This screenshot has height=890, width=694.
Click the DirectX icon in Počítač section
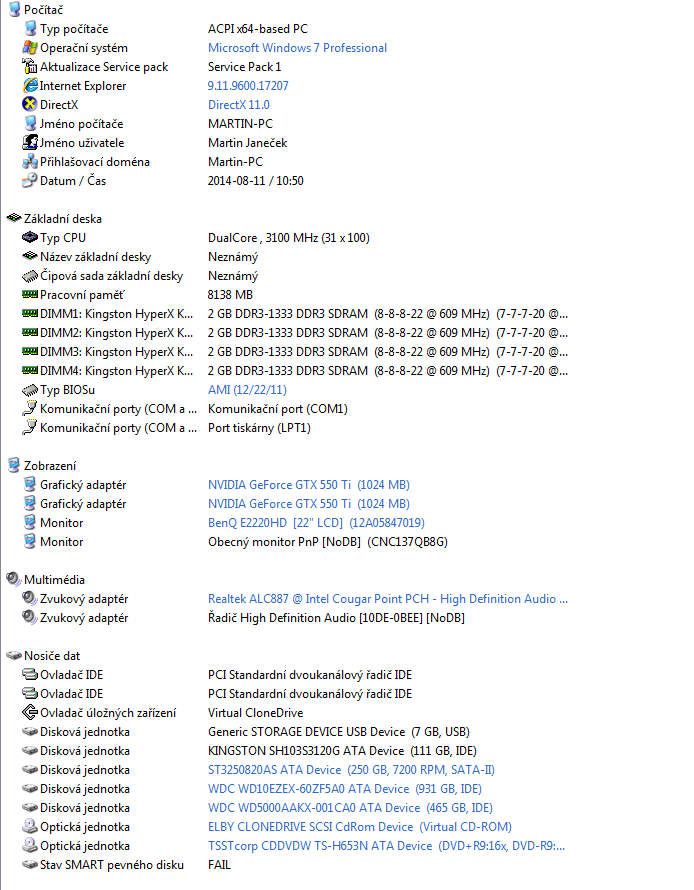(30, 105)
